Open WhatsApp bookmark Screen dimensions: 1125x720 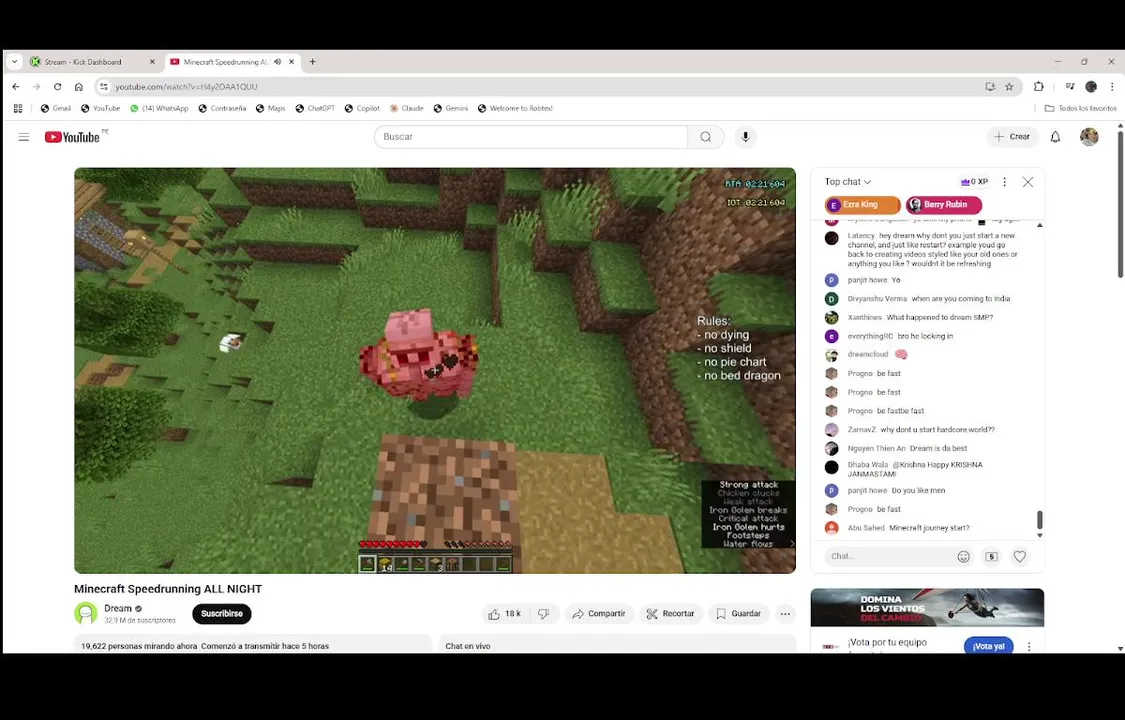(x=159, y=108)
